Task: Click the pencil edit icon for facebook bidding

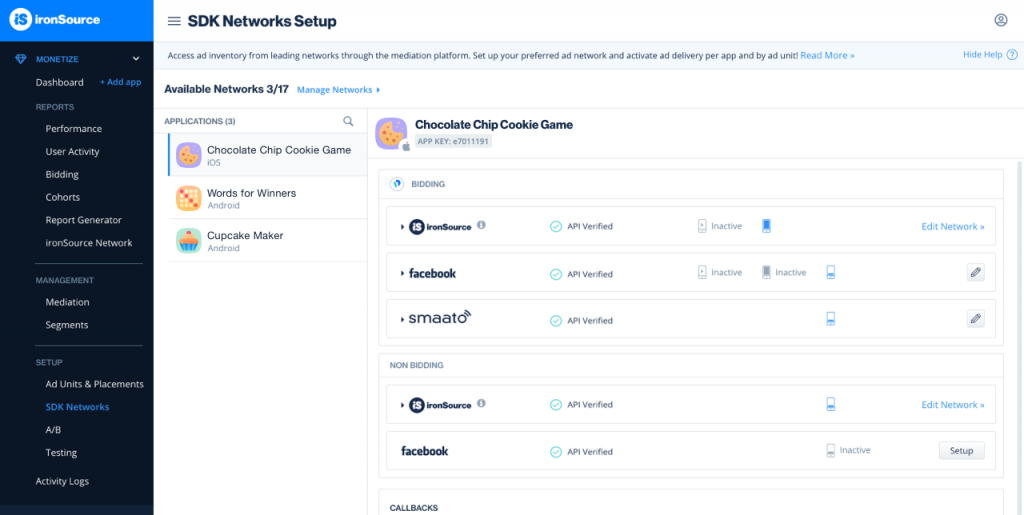Action: pos(975,272)
